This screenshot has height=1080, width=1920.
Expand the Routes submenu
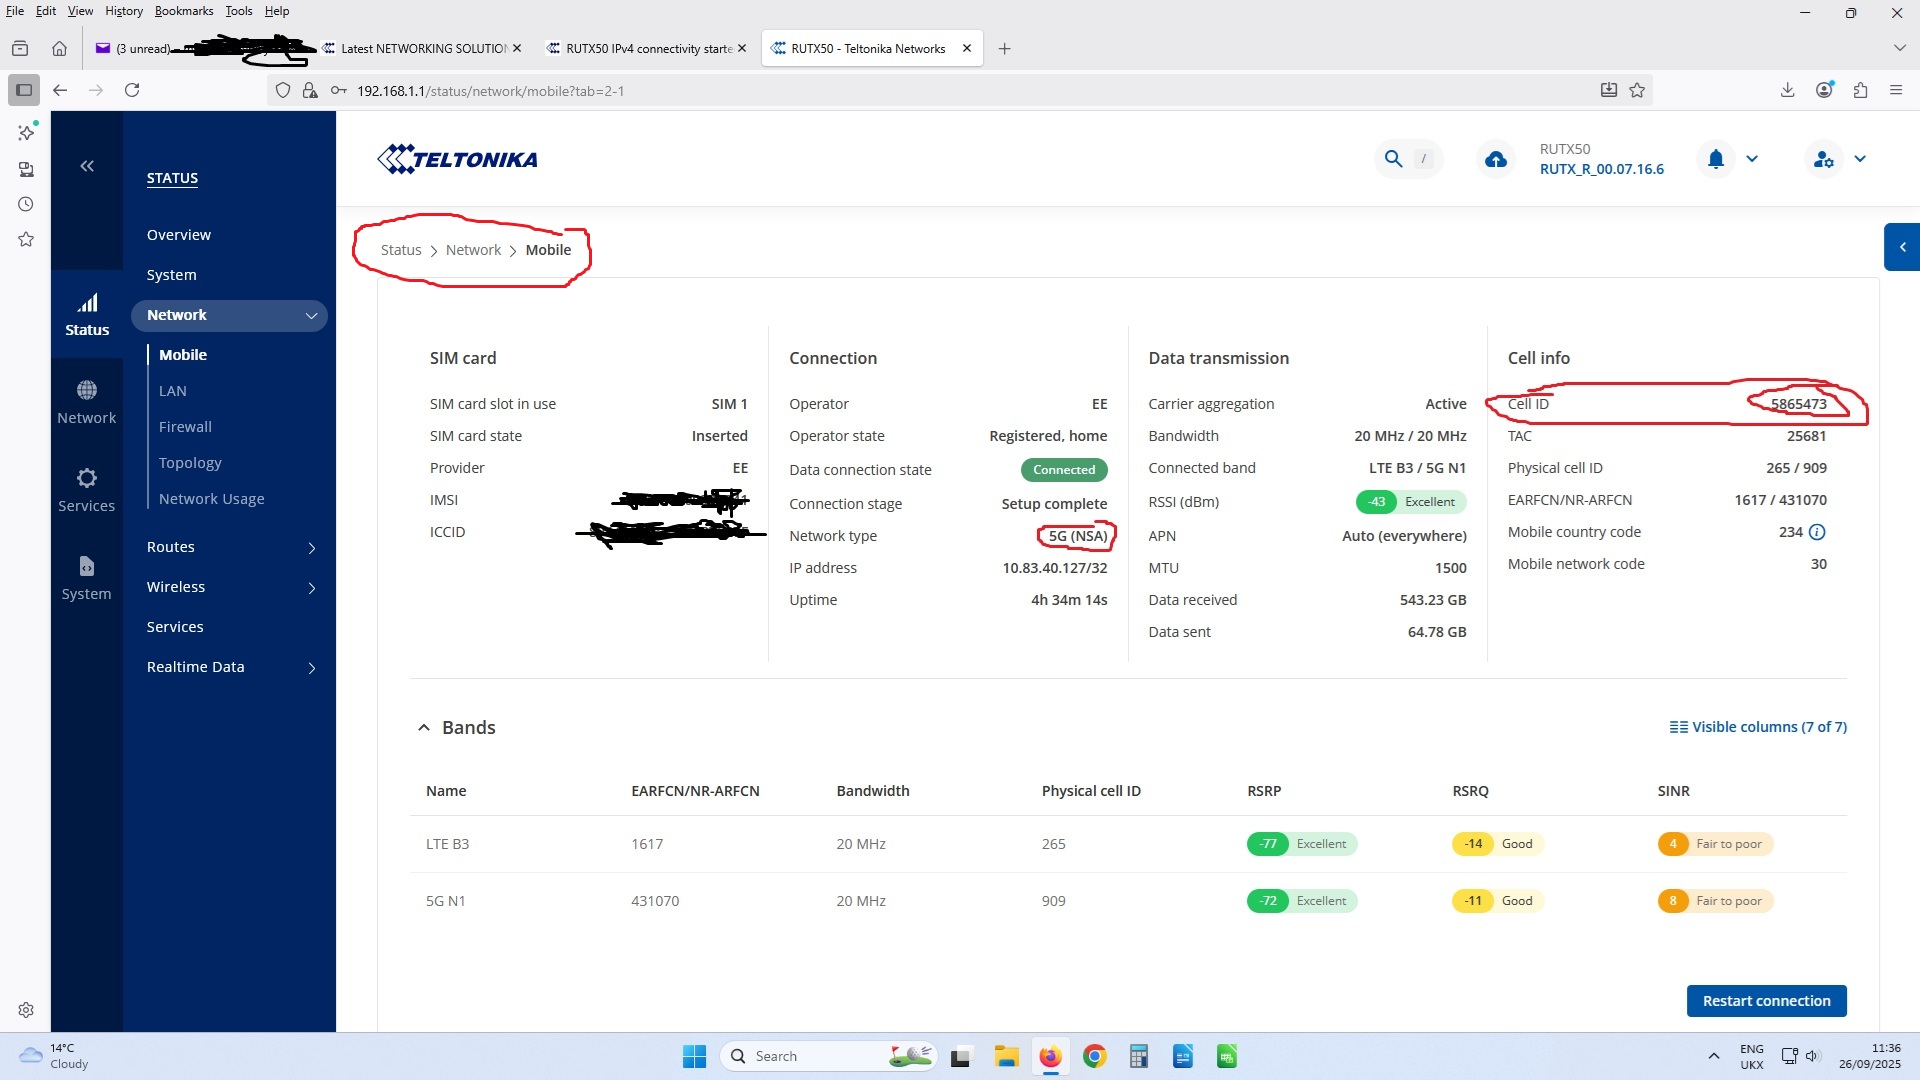click(311, 548)
